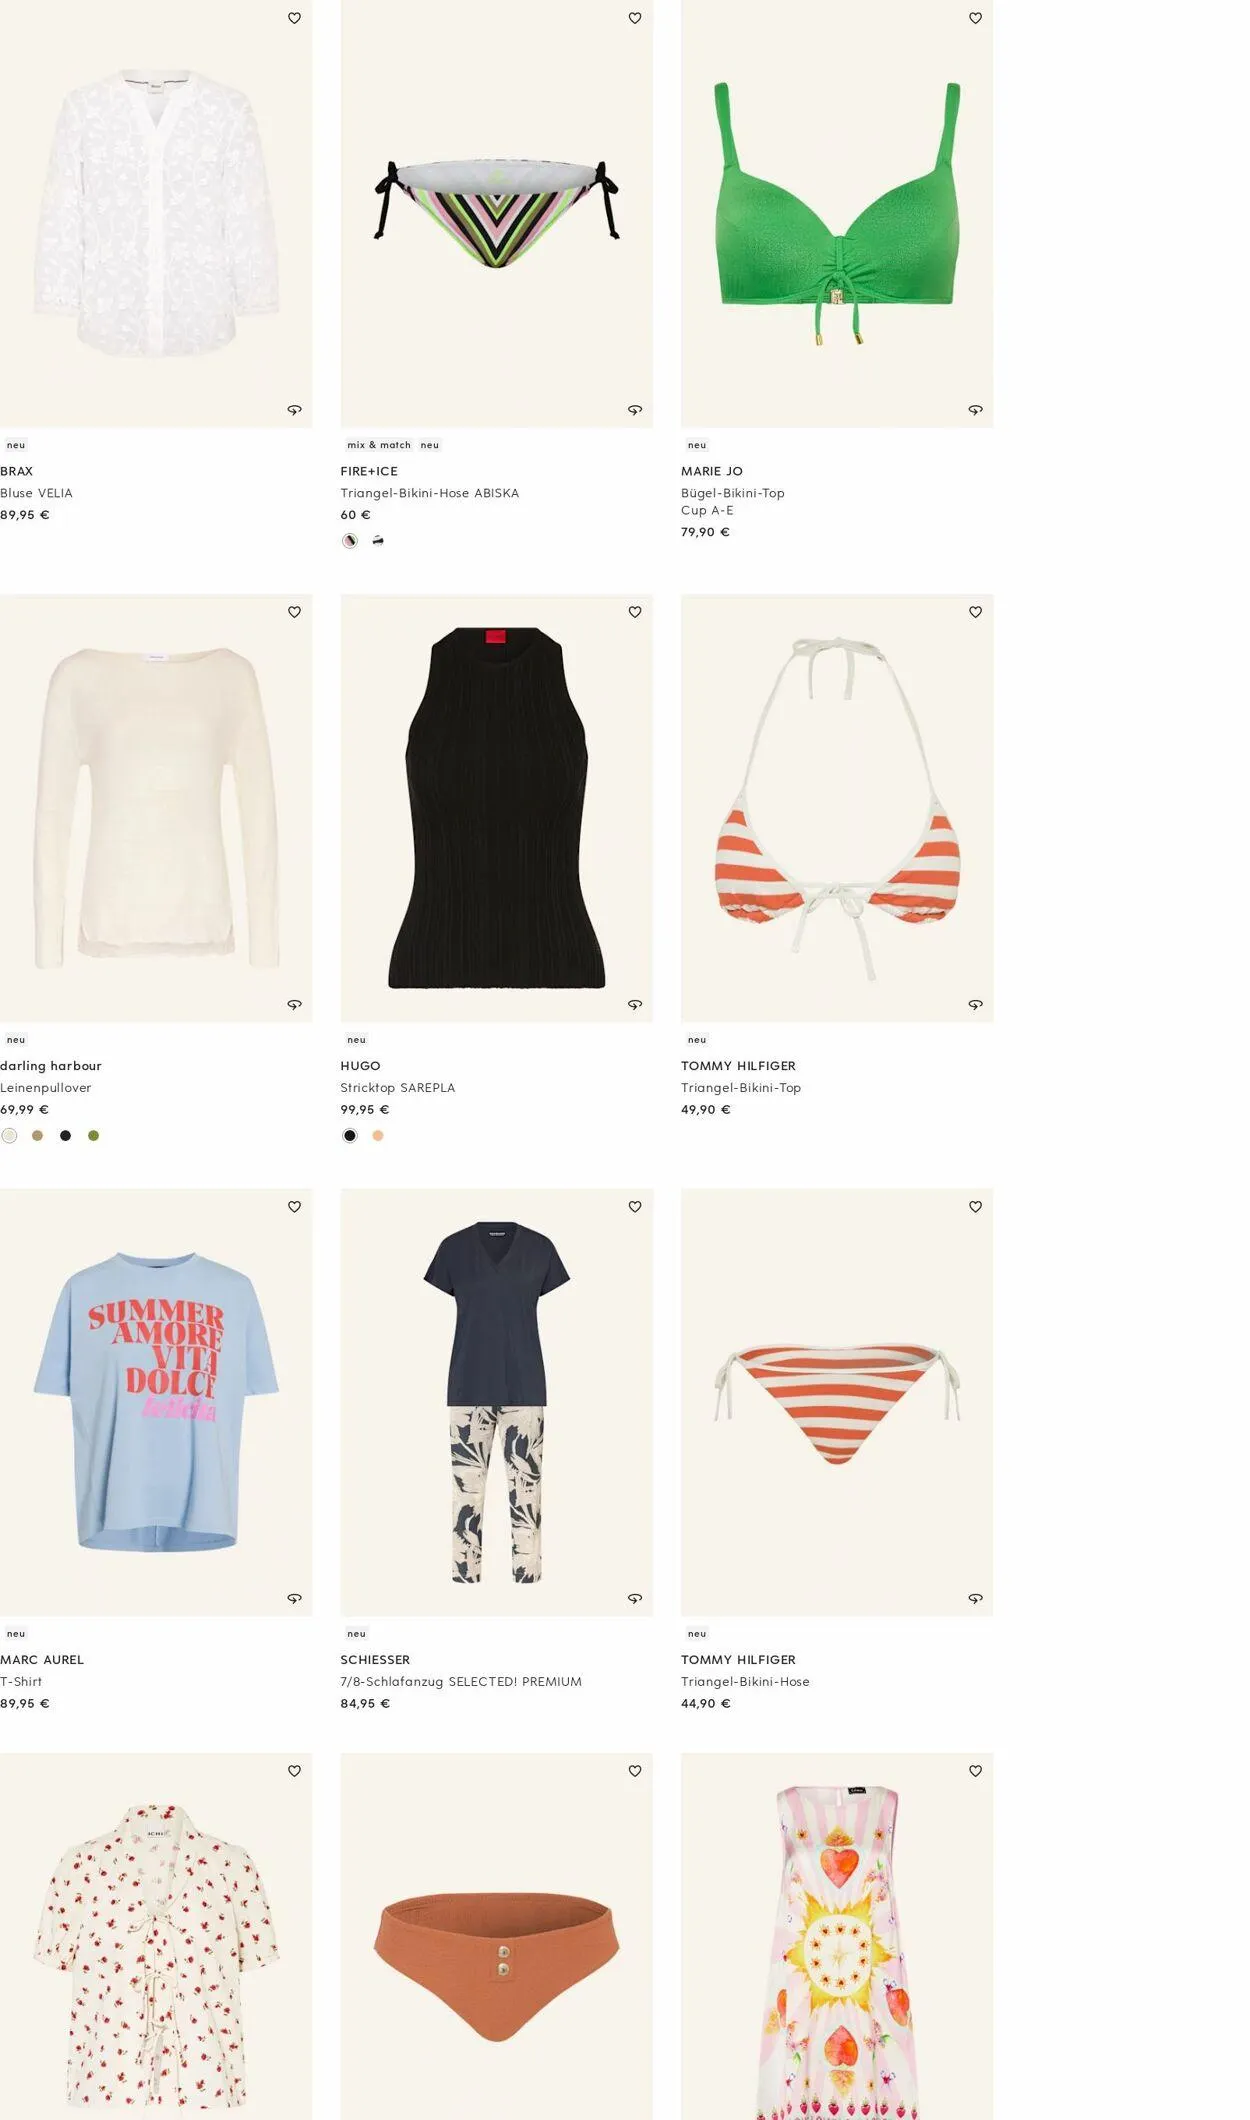Add brown bikini bottom to wishlist

click(635, 1771)
